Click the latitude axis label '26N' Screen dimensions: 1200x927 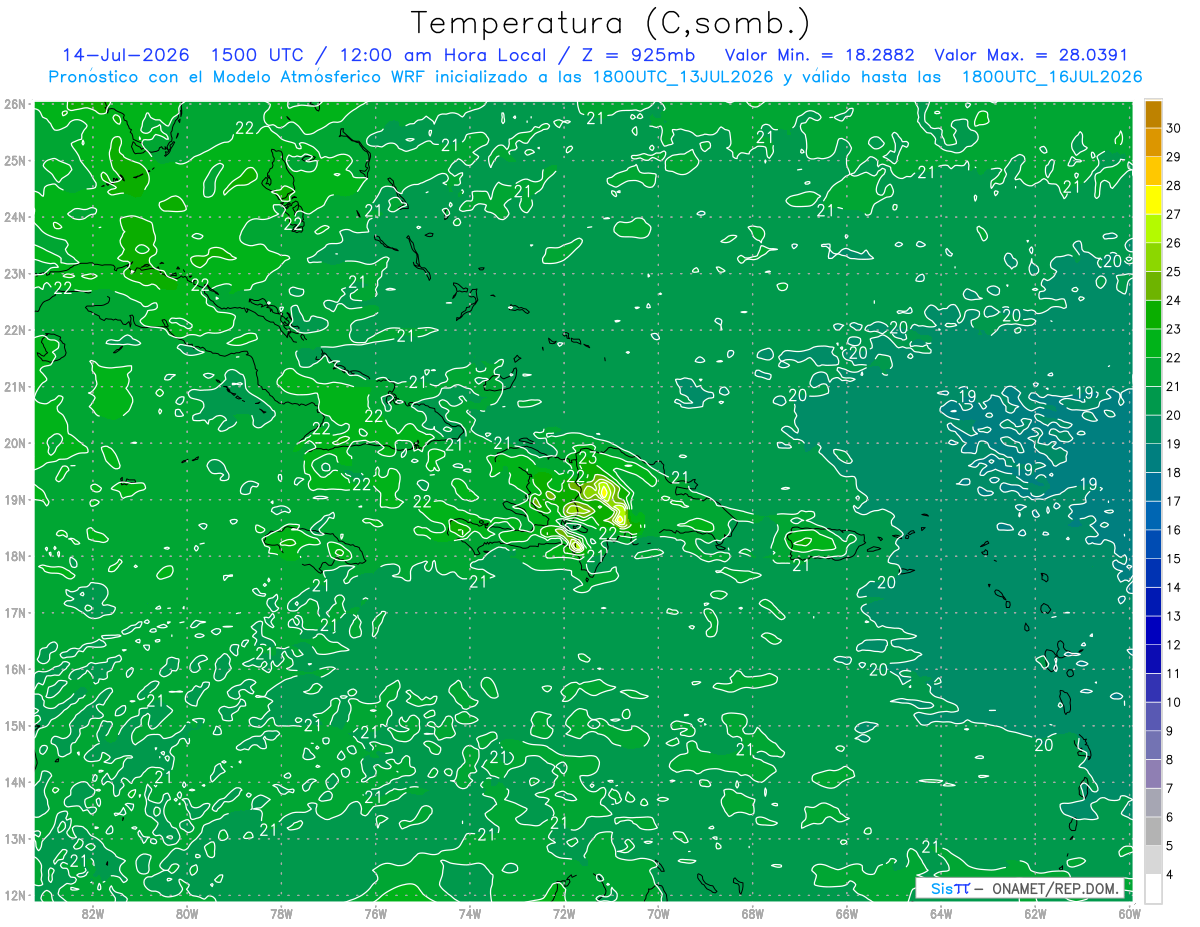pyautogui.click(x=14, y=104)
